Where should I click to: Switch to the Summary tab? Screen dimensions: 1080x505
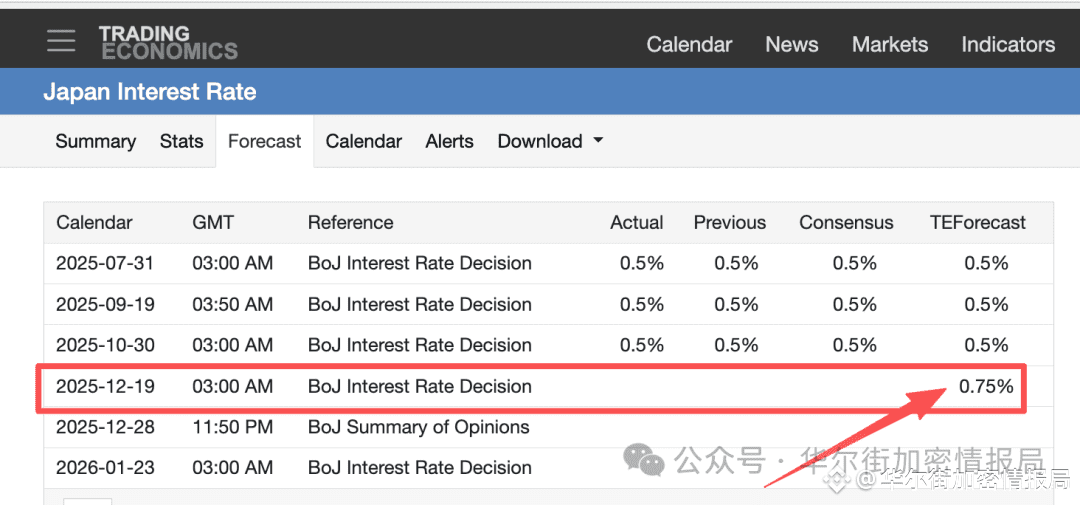[95, 141]
